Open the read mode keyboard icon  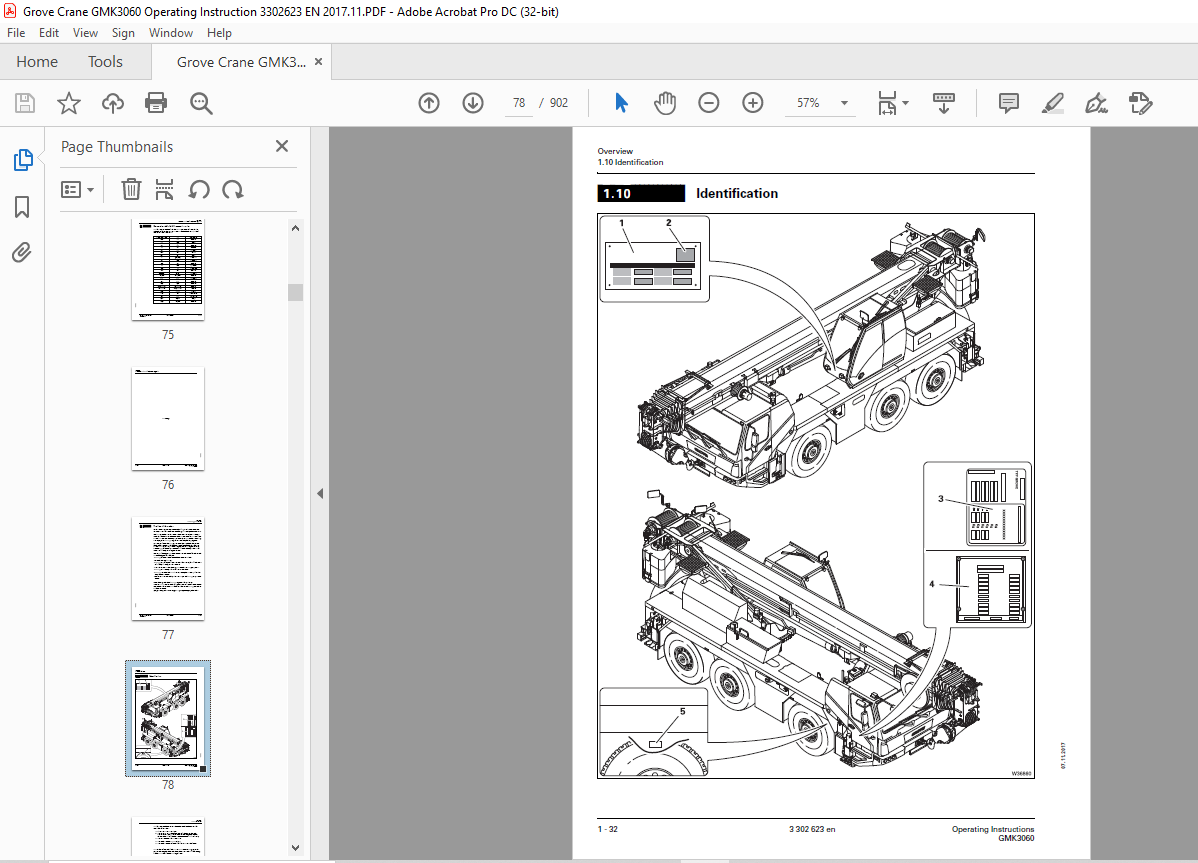point(944,103)
